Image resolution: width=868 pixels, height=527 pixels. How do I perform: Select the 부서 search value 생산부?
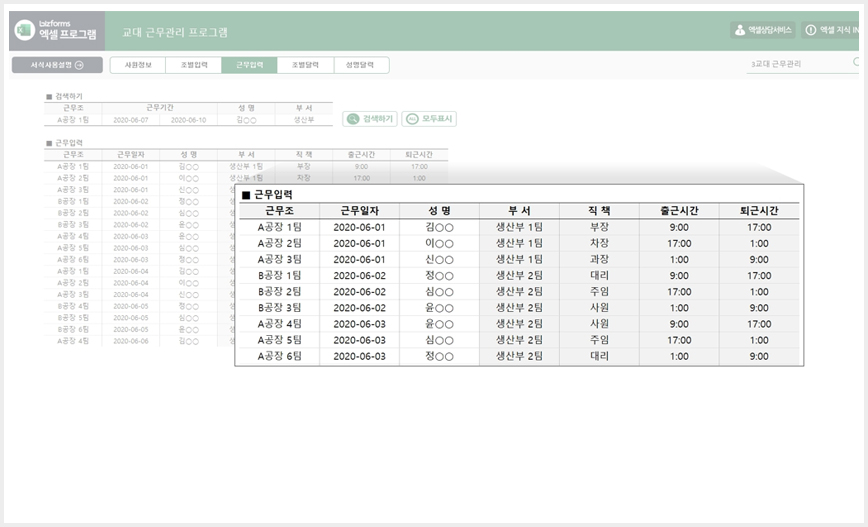coord(303,120)
